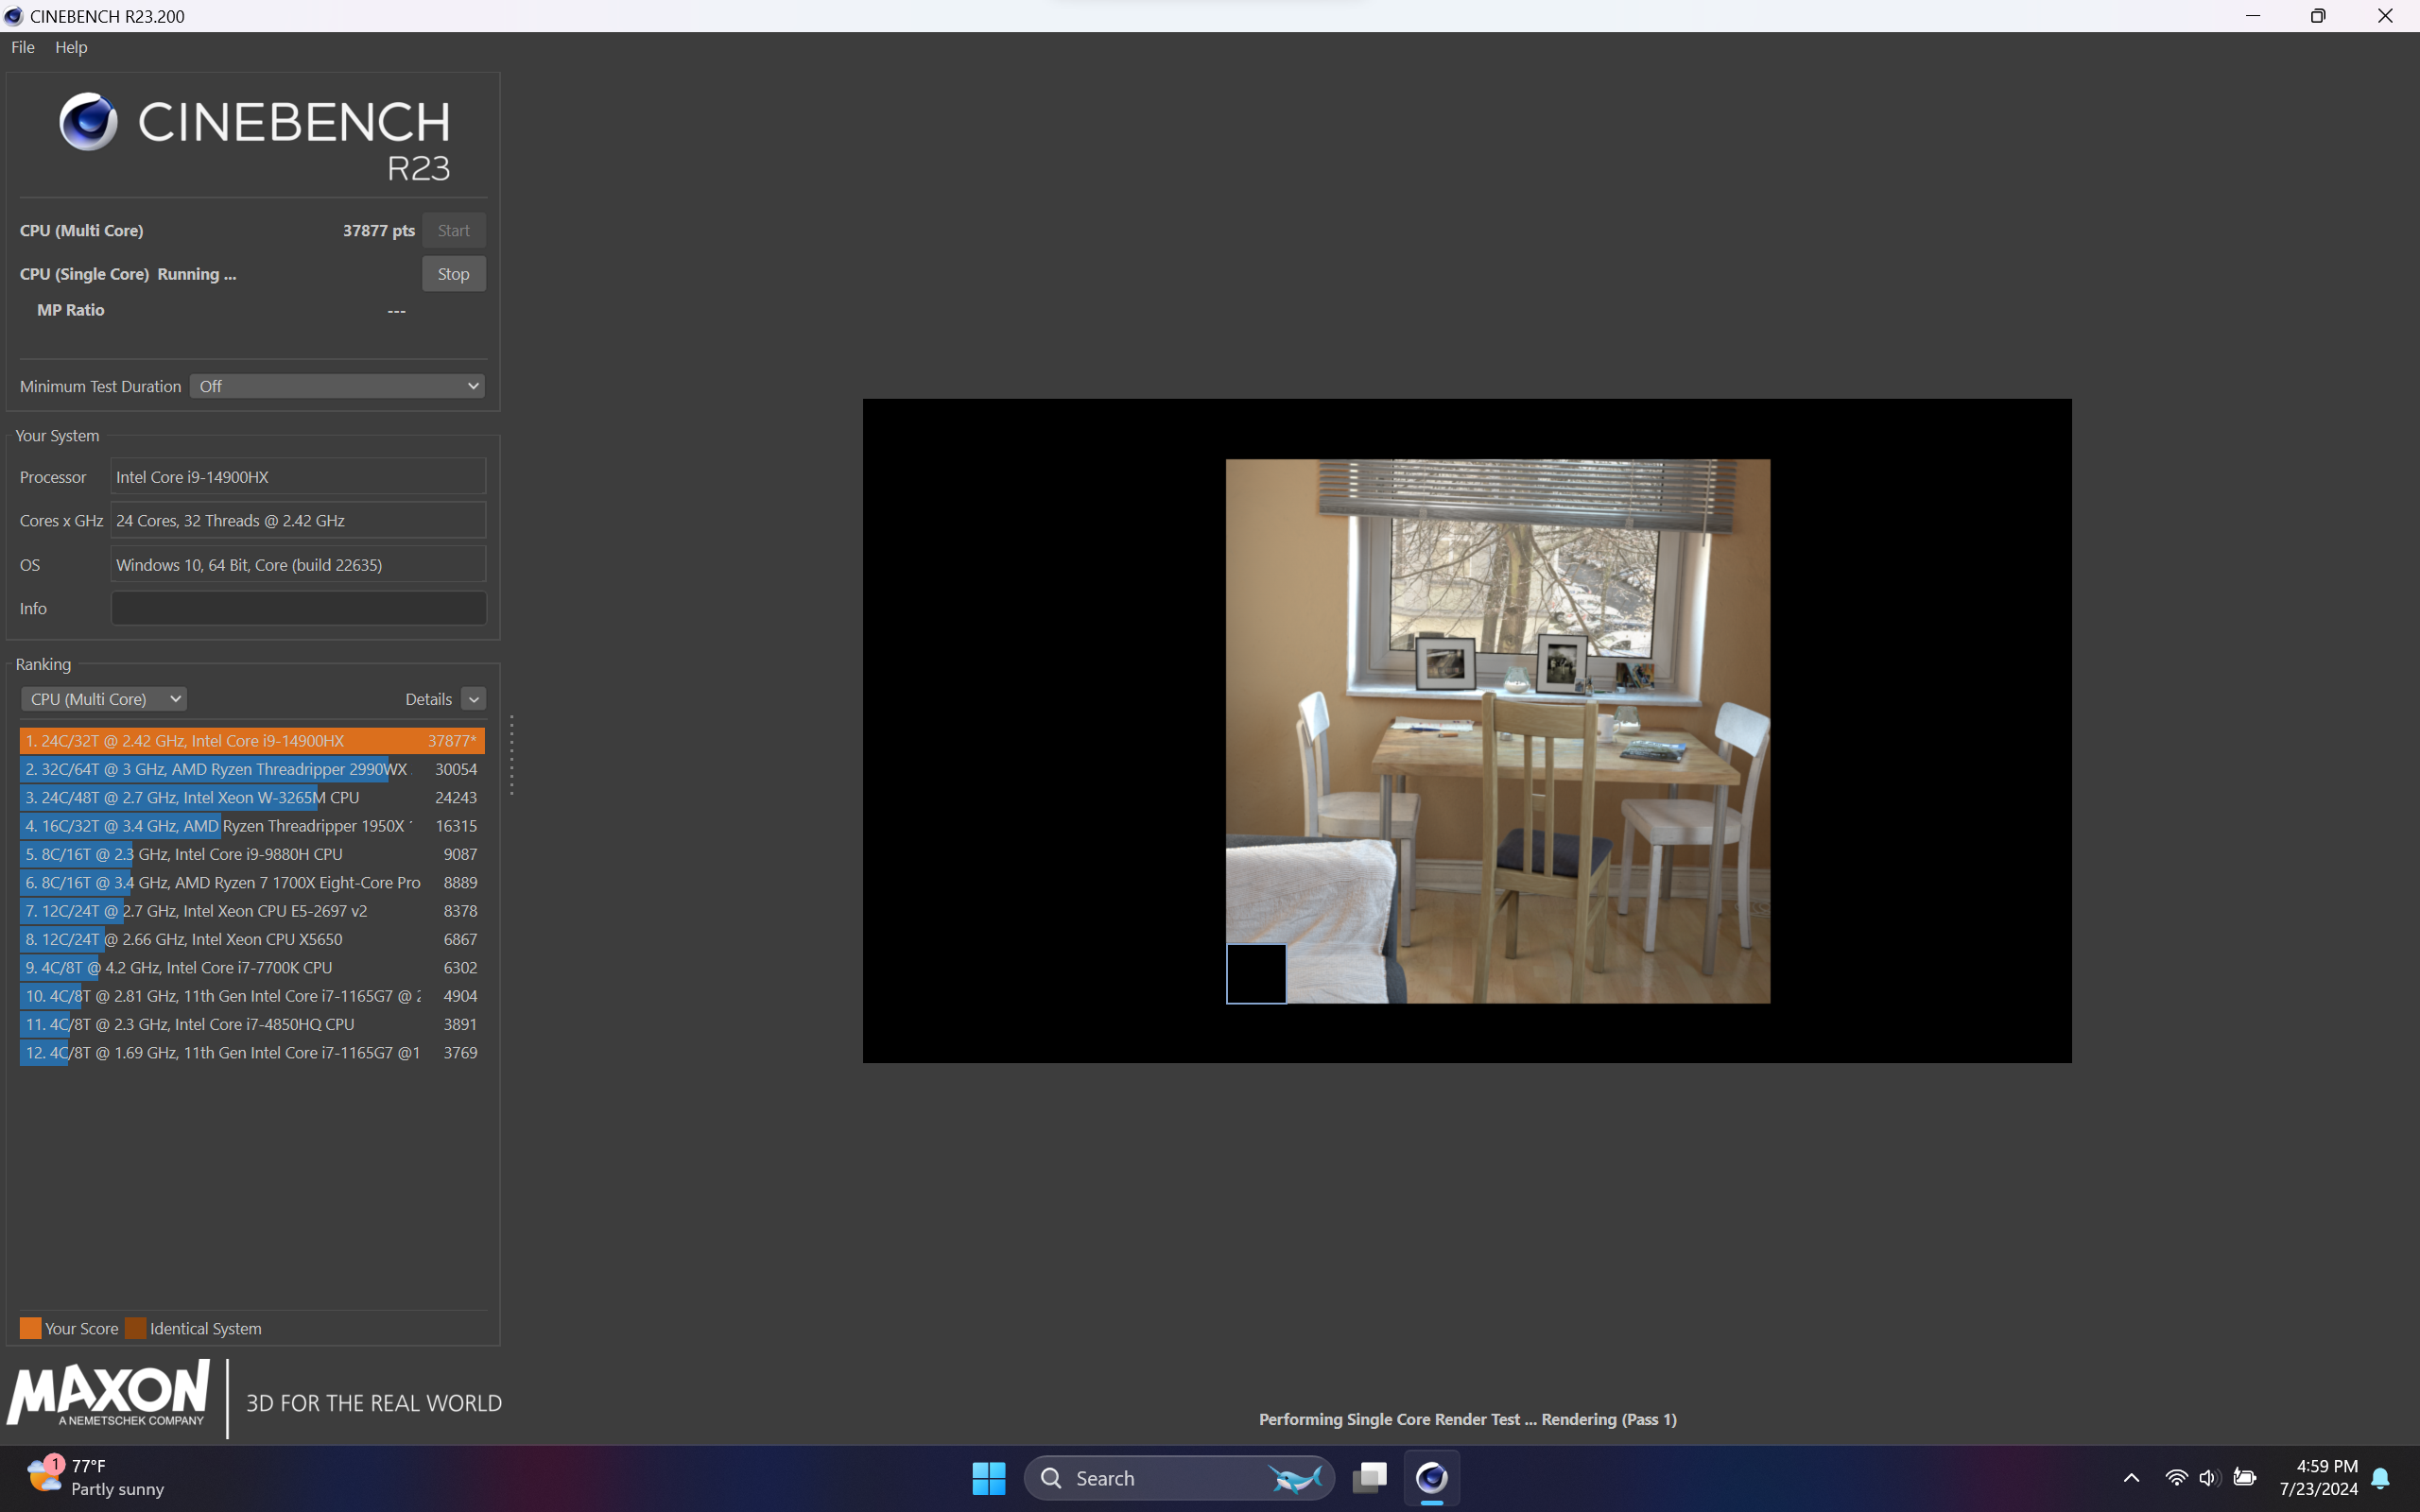The image size is (2420, 1512).
Task: Show hidden system tray icons chevron
Action: [2131, 1478]
